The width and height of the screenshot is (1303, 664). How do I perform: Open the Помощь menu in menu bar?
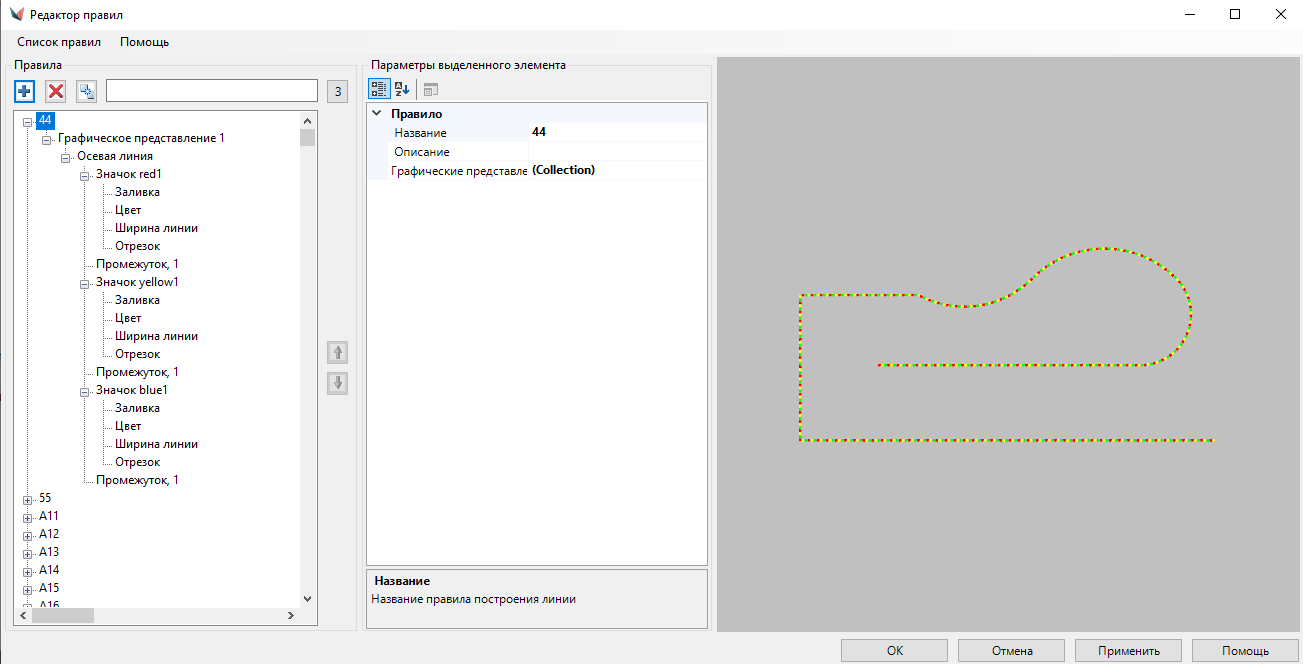(144, 42)
